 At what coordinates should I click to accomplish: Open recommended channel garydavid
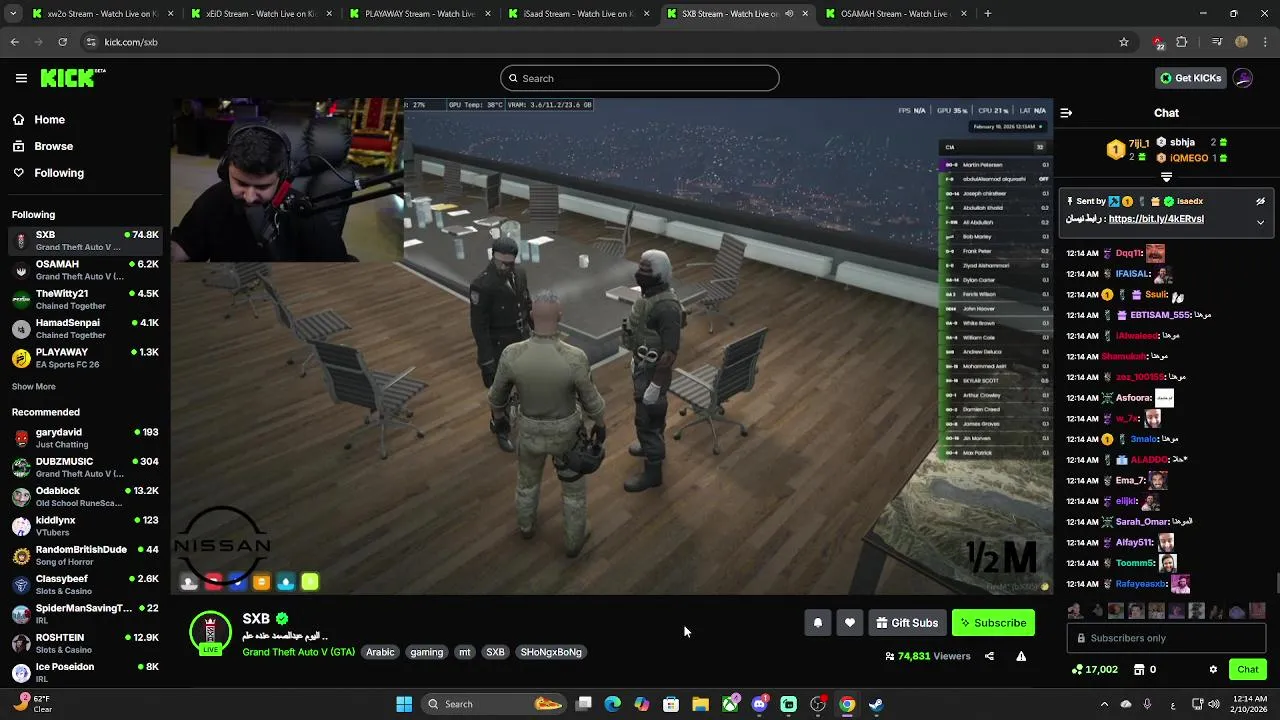coord(85,438)
